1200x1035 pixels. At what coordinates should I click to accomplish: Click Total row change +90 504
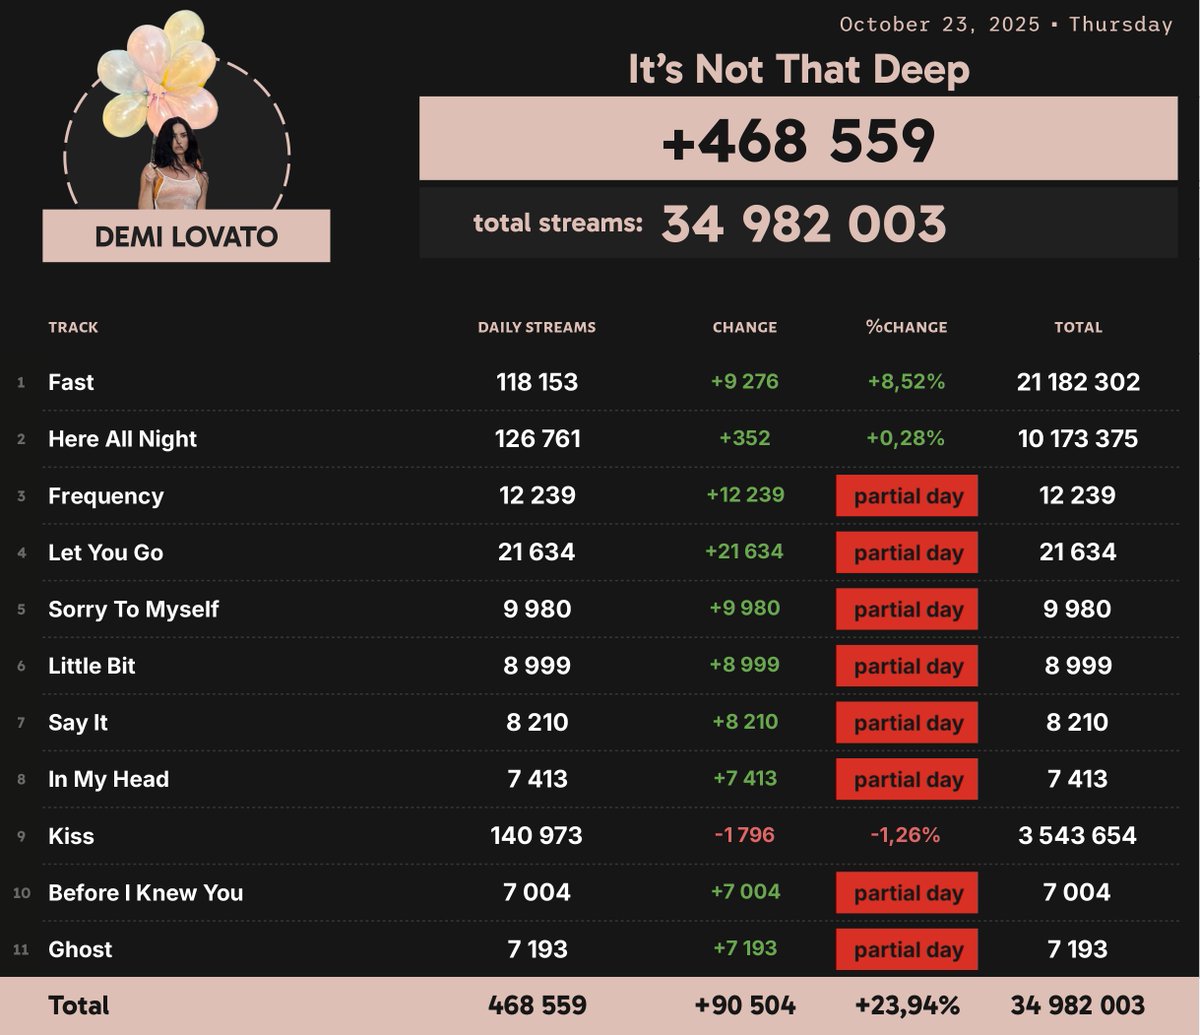click(745, 1006)
